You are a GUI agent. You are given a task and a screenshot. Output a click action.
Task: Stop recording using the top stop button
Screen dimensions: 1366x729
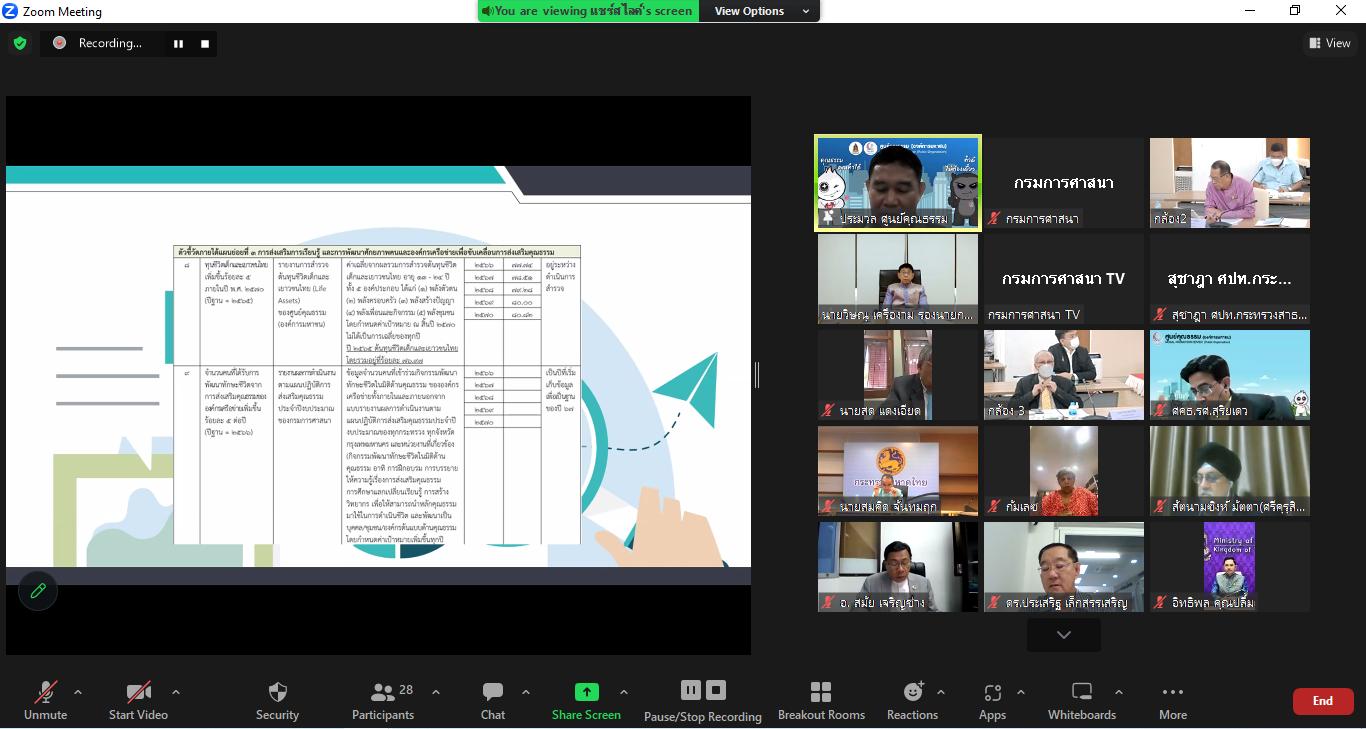(205, 43)
